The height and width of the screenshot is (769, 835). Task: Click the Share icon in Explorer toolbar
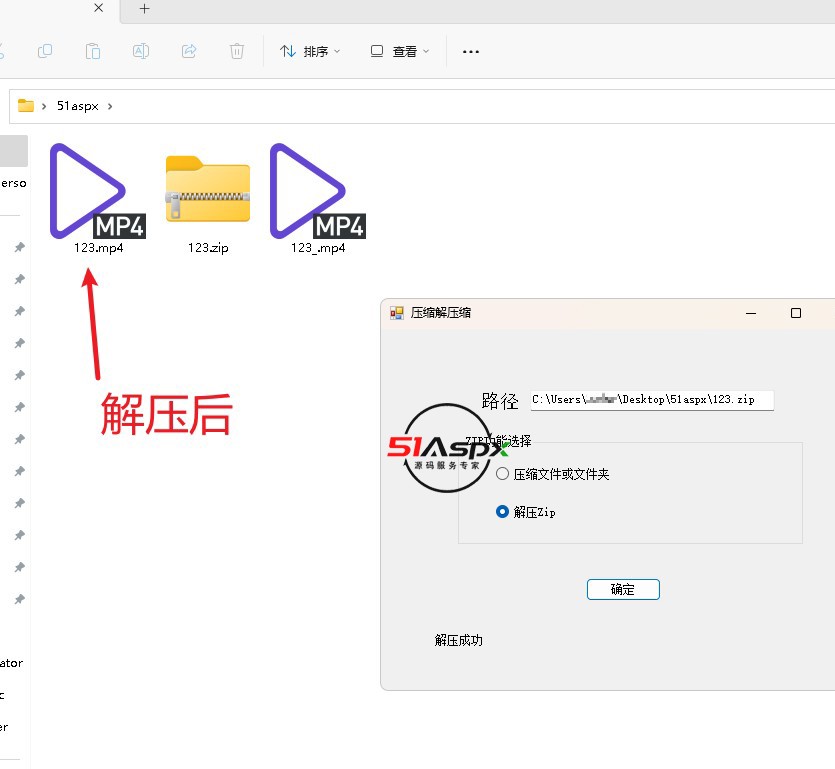[x=189, y=51]
